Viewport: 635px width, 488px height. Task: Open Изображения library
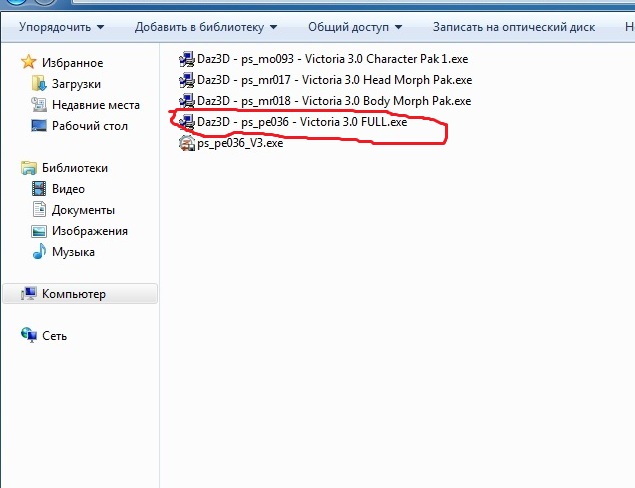89,231
